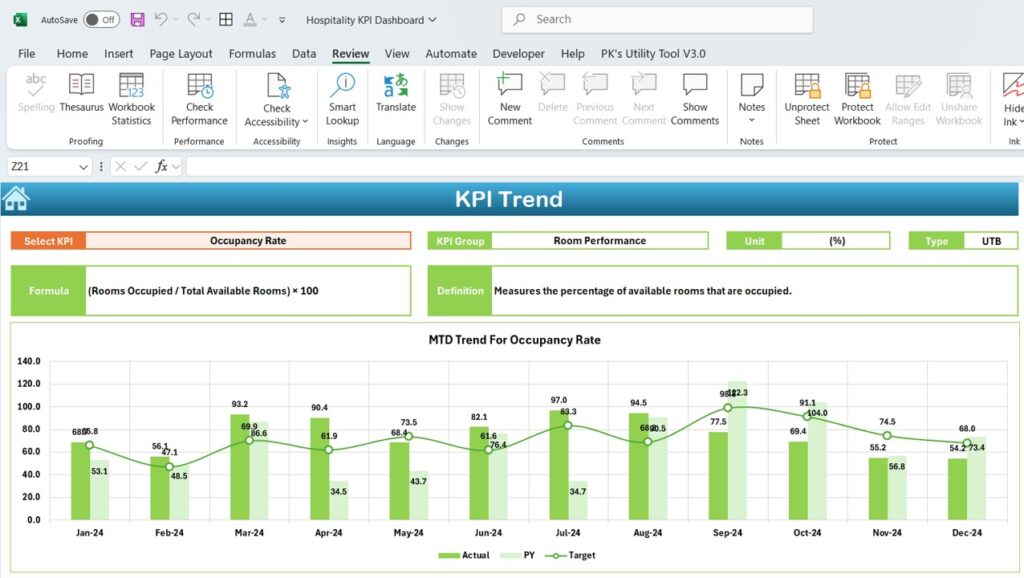Click the Search box
Viewport: 1024px width, 578px height.
tap(657, 20)
